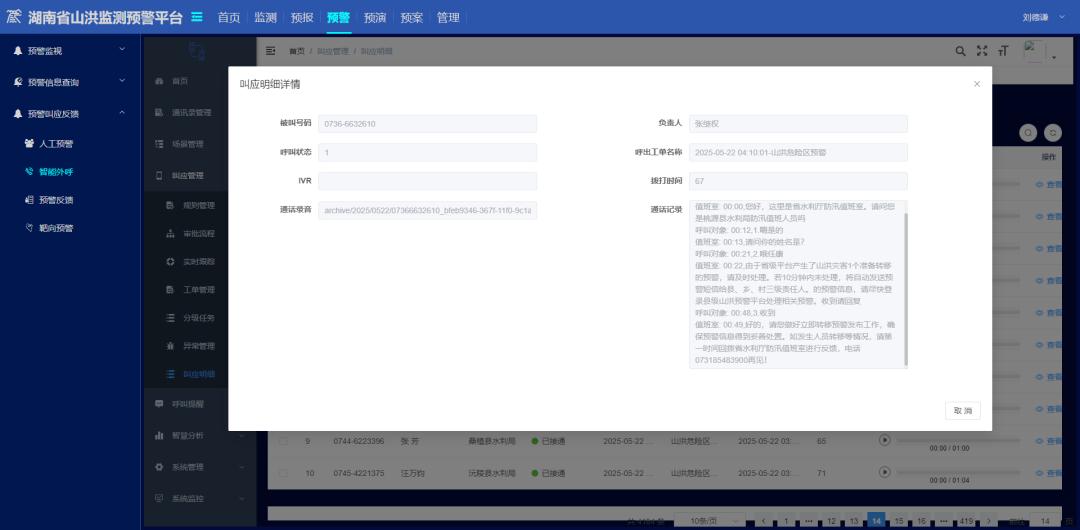The width and height of the screenshot is (1080, 530).
Task: Play the audio recording for row 9
Action: pos(884,440)
